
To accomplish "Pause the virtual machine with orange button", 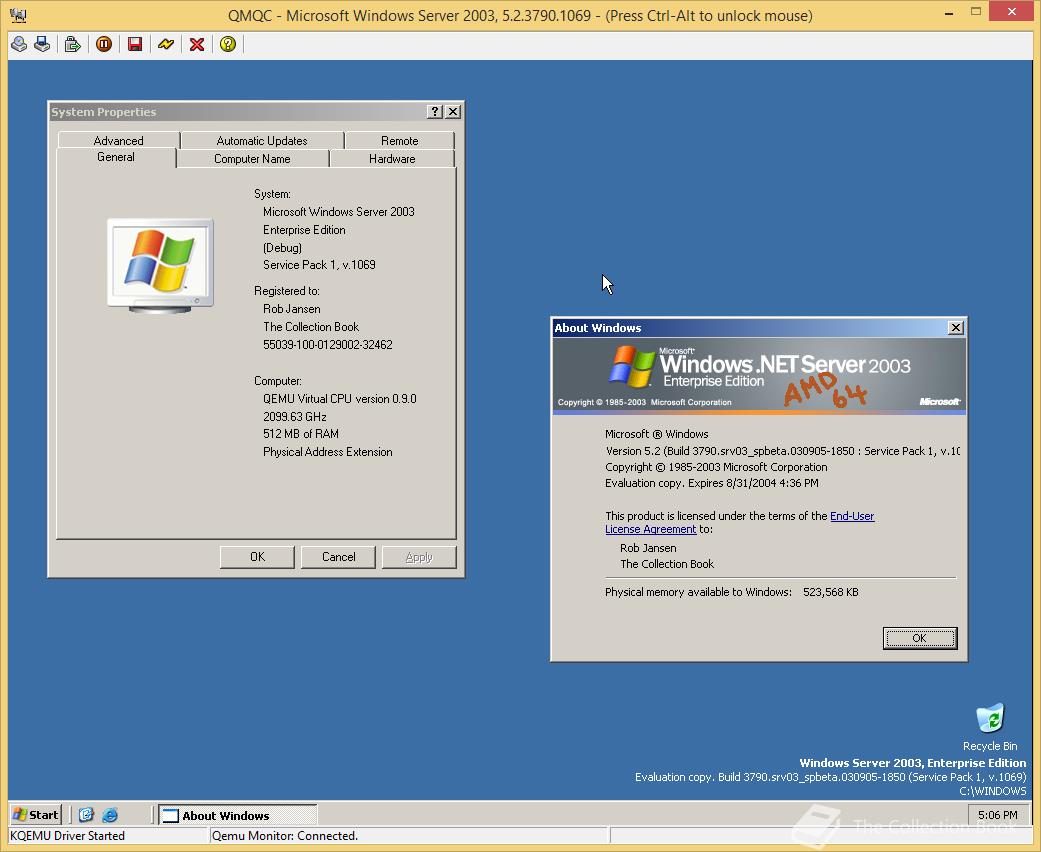I will (x=104, y=44).
